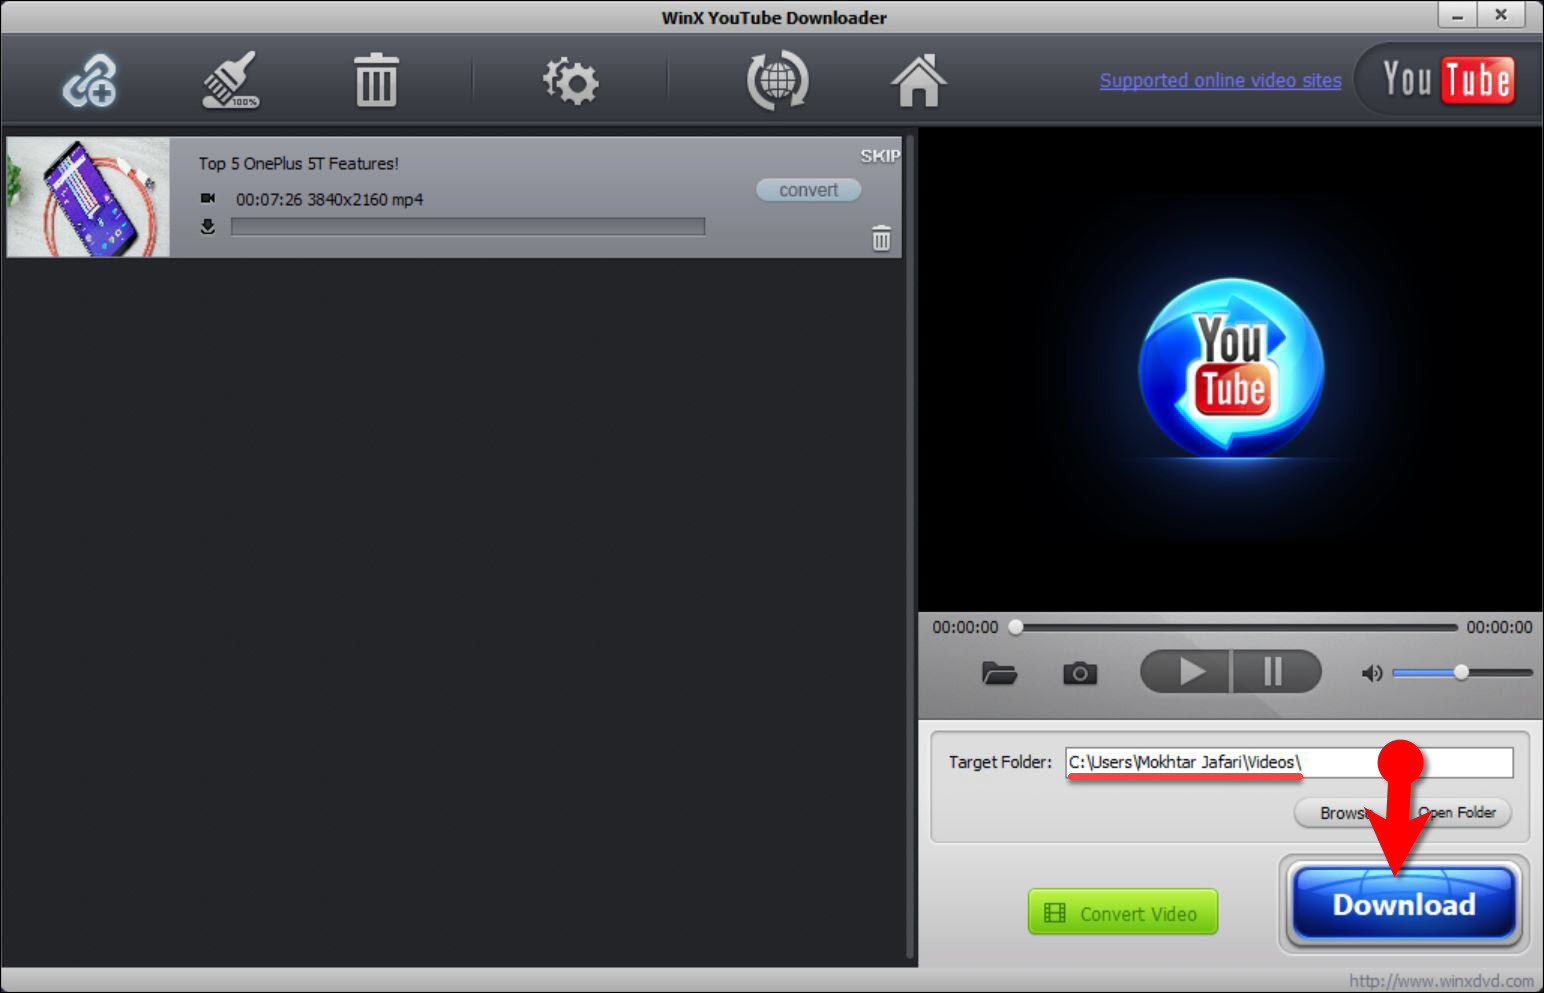Mute audio via speaker icon

pos(1371,673)
